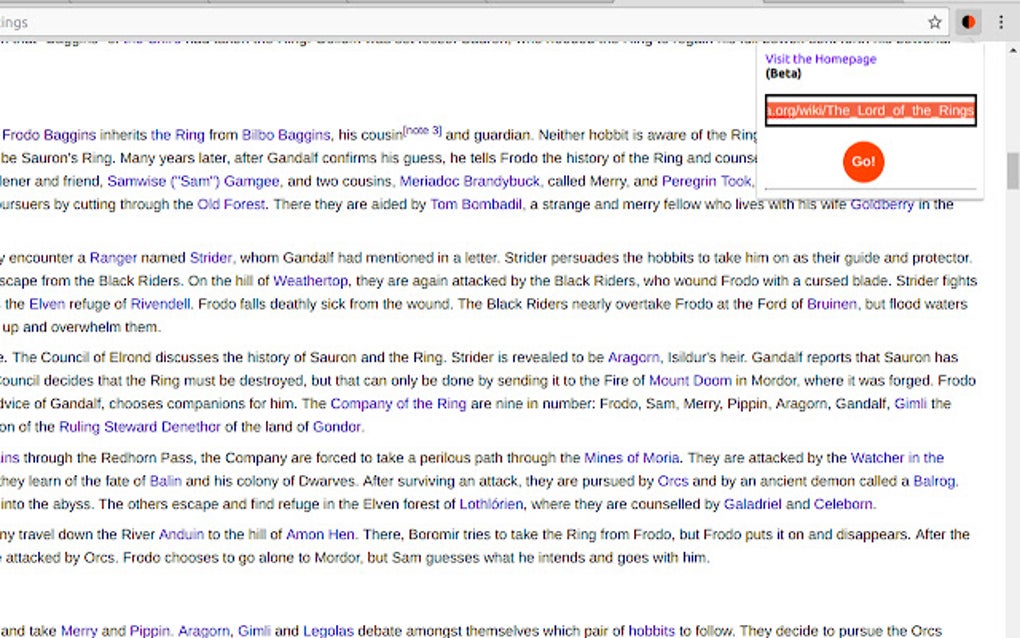Image resolution: width=1020 pixels, height=638 pixels.
Task: Follow the Bruinen link
Action: pos(832,304)
